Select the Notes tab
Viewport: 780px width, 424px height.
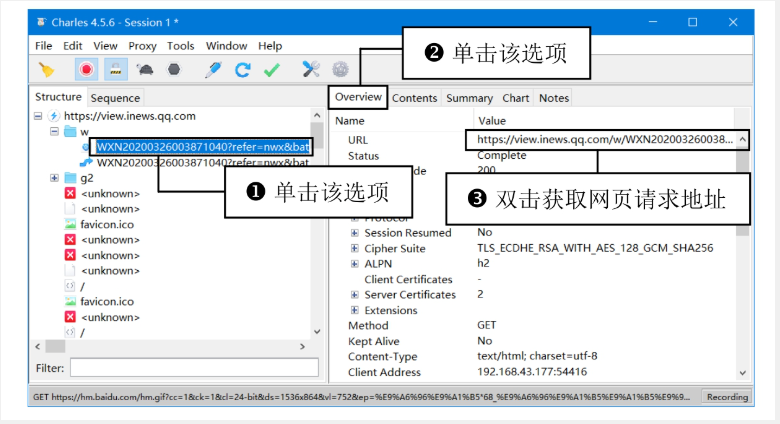point(554,98)
